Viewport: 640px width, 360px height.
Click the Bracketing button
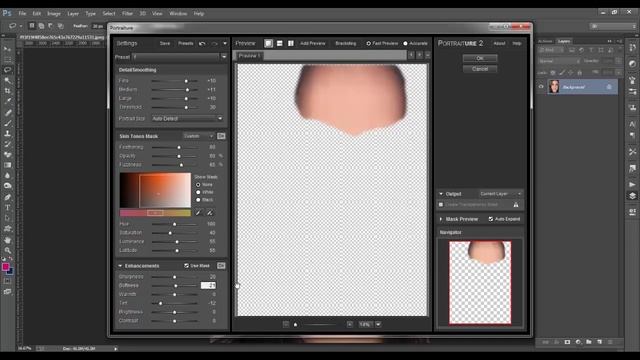pos(346,43)
